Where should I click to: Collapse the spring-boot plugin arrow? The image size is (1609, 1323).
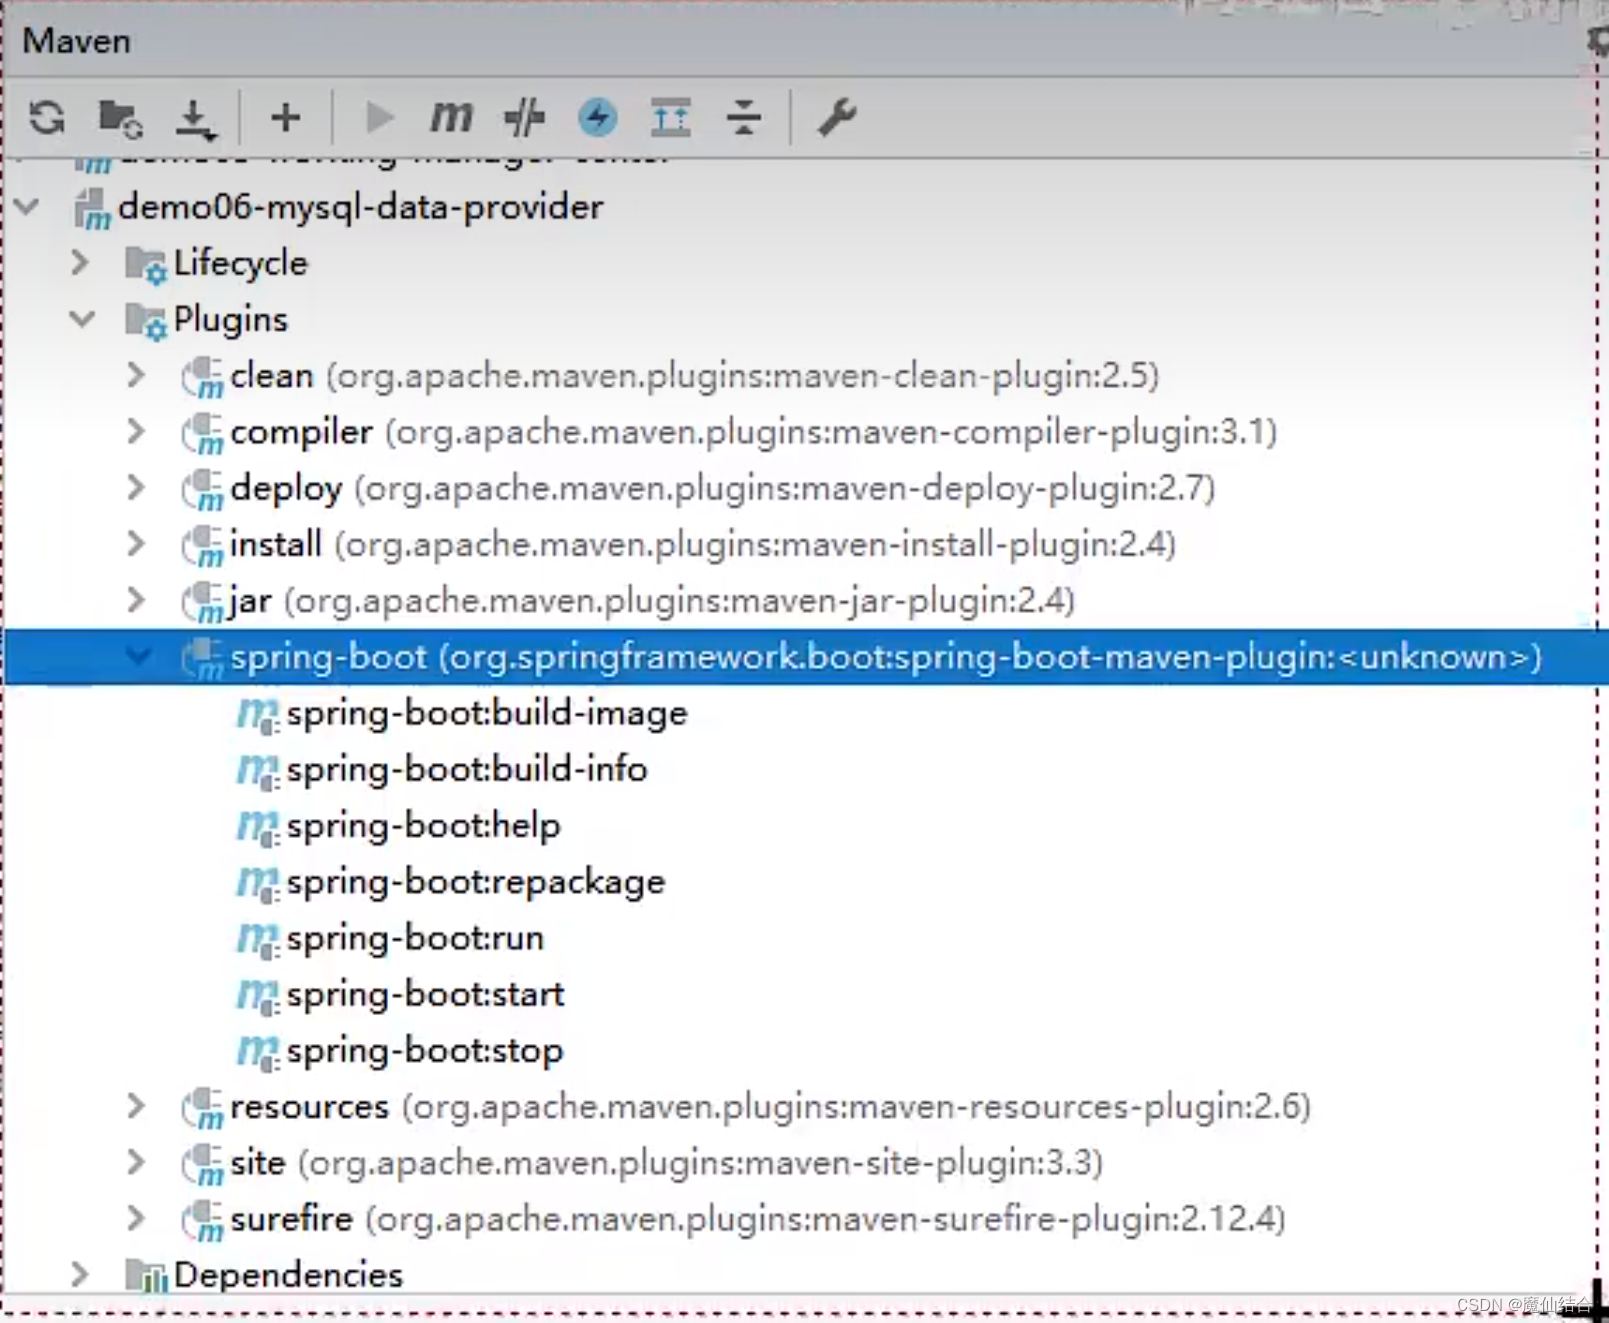[x=138, y=657]
